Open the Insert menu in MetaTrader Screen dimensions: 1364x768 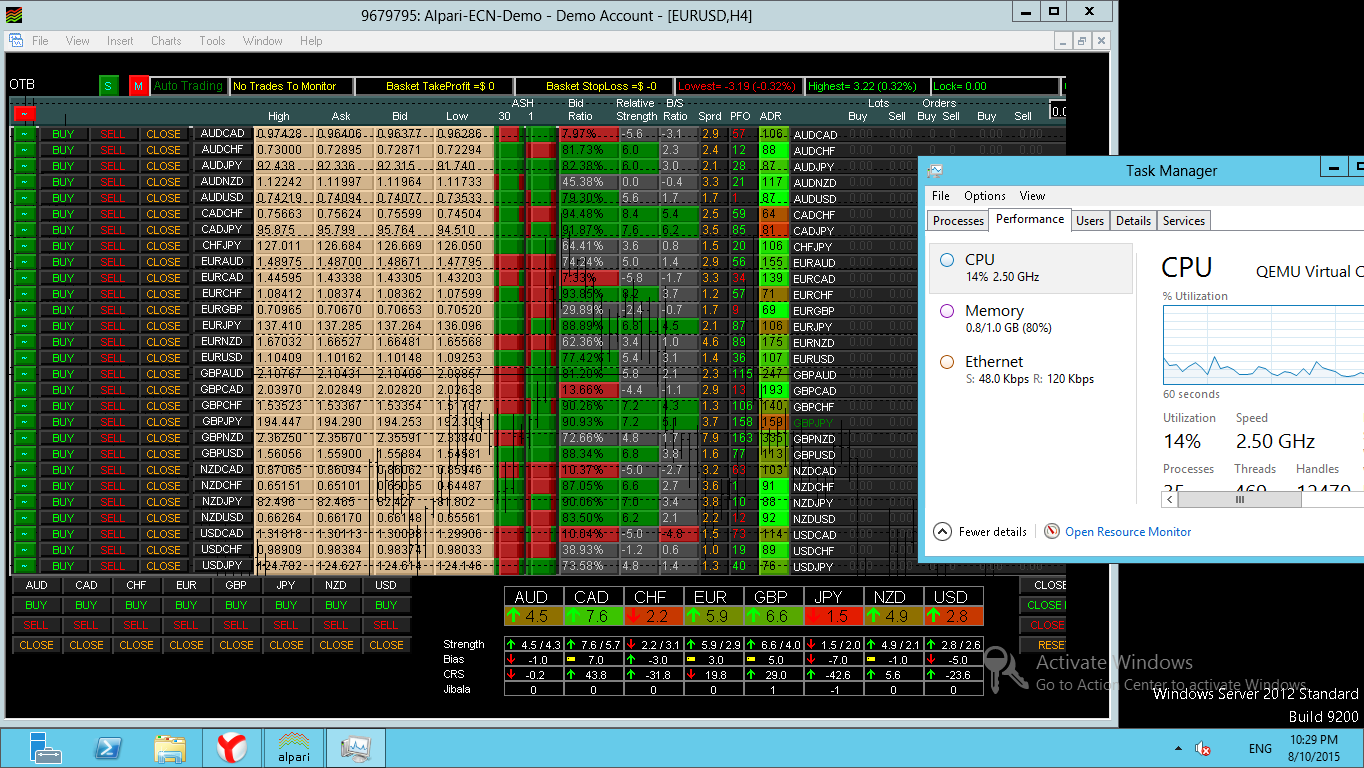(x=120, y=41)
